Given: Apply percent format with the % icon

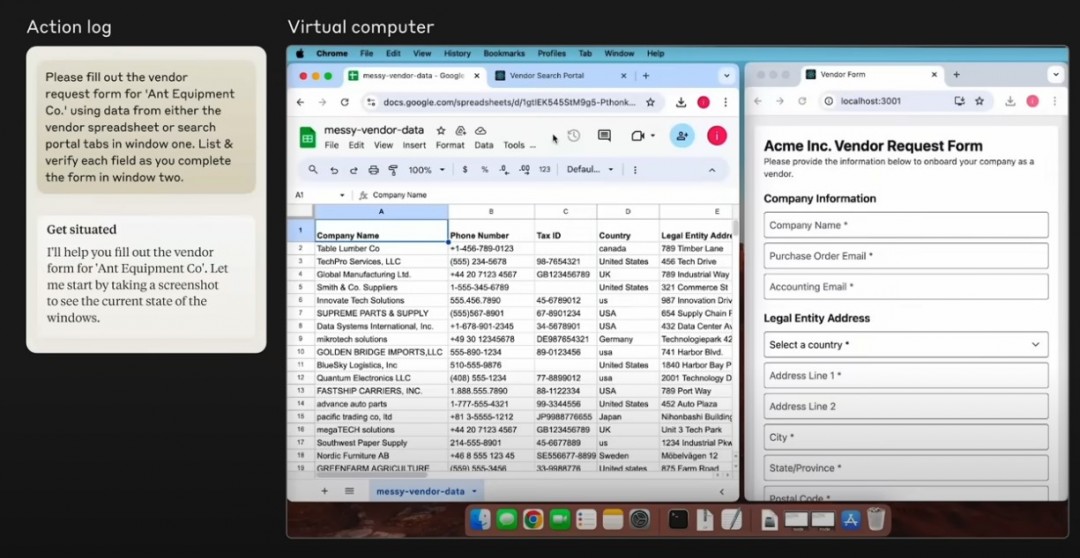Looking at the screenshot, I should coord(484,169).
